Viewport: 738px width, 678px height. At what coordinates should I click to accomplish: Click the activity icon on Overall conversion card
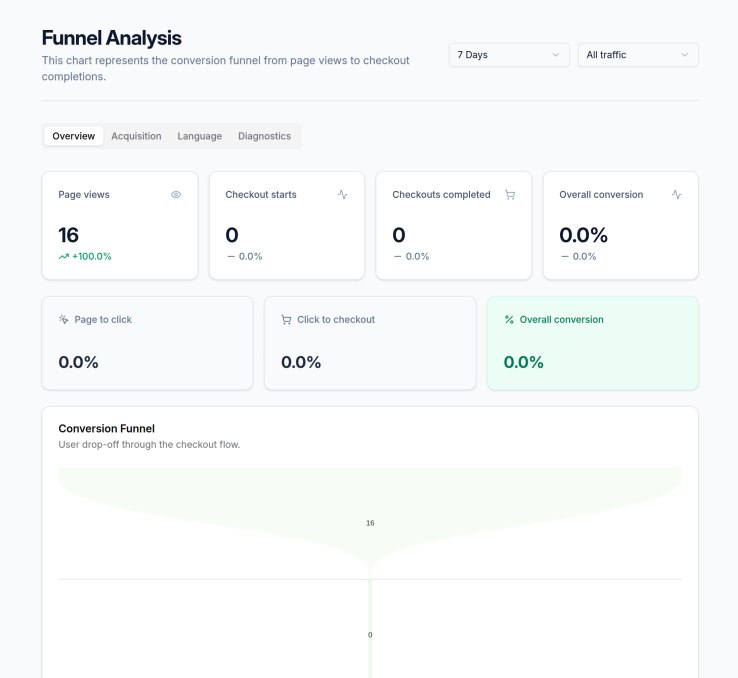tap(677, 195)
